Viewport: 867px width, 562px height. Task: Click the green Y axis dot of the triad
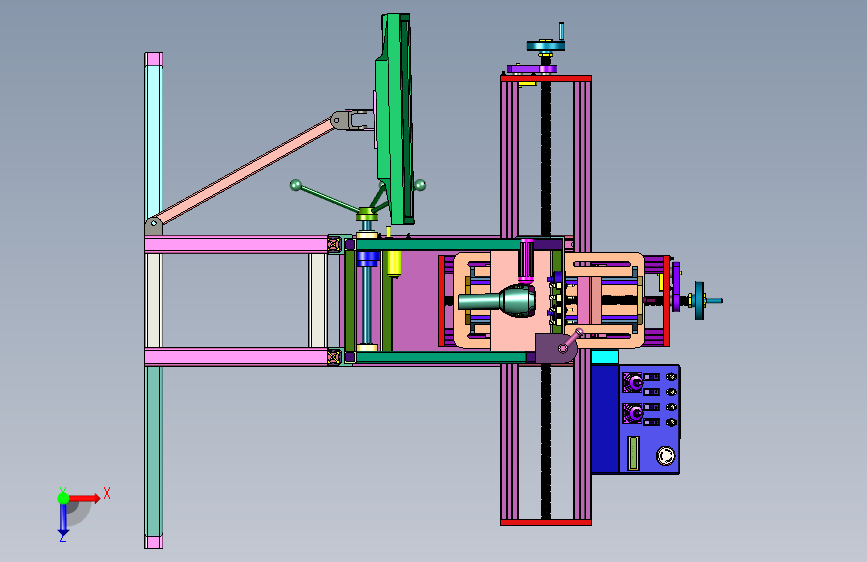coord(64,498)
